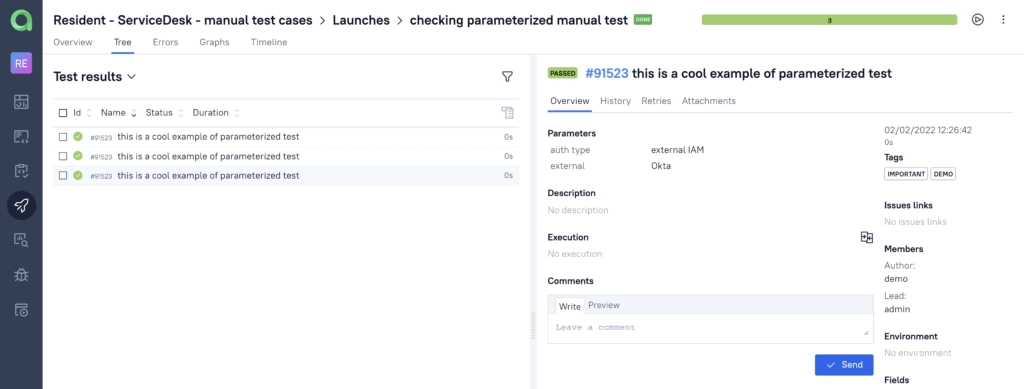Switch to the launch Overview tab
The image size is (1024, 389).
[x=72, y=42]
